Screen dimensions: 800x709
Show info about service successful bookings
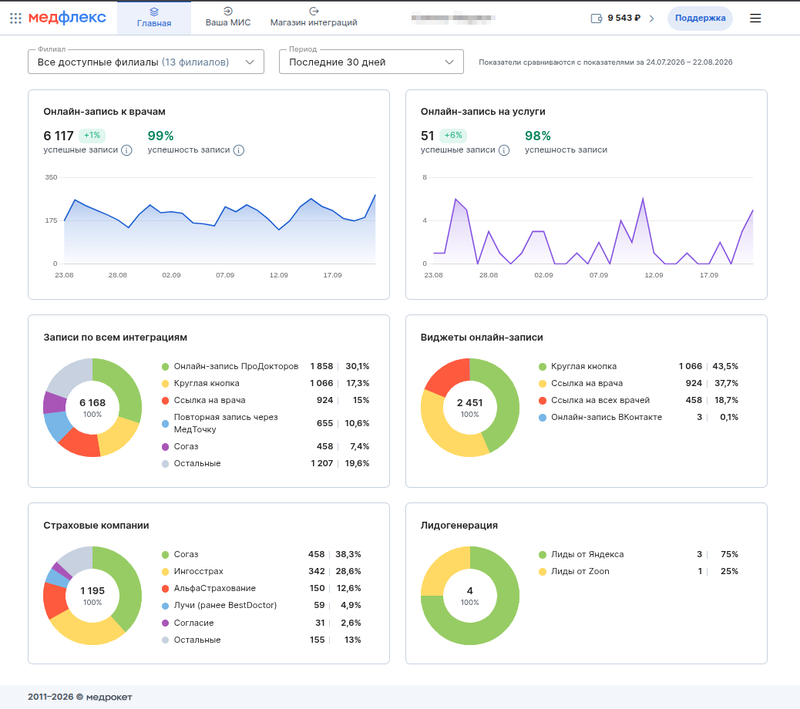(504, 150)
